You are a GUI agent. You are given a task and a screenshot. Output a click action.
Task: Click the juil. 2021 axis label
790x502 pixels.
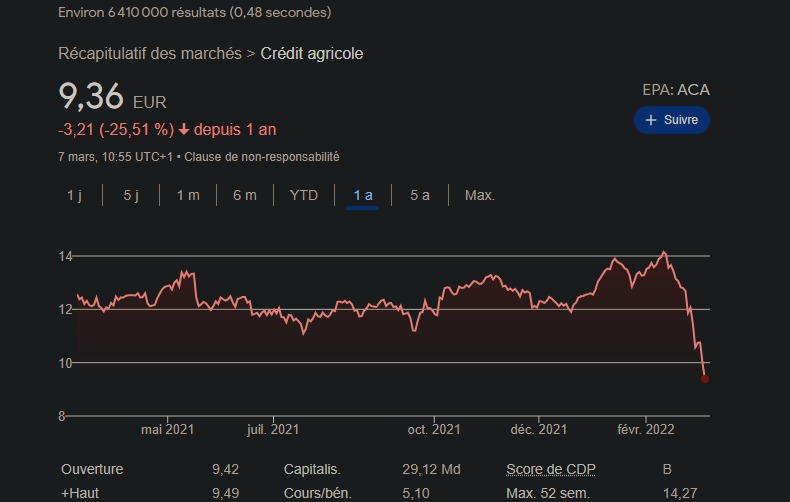[x=273, y=429]
